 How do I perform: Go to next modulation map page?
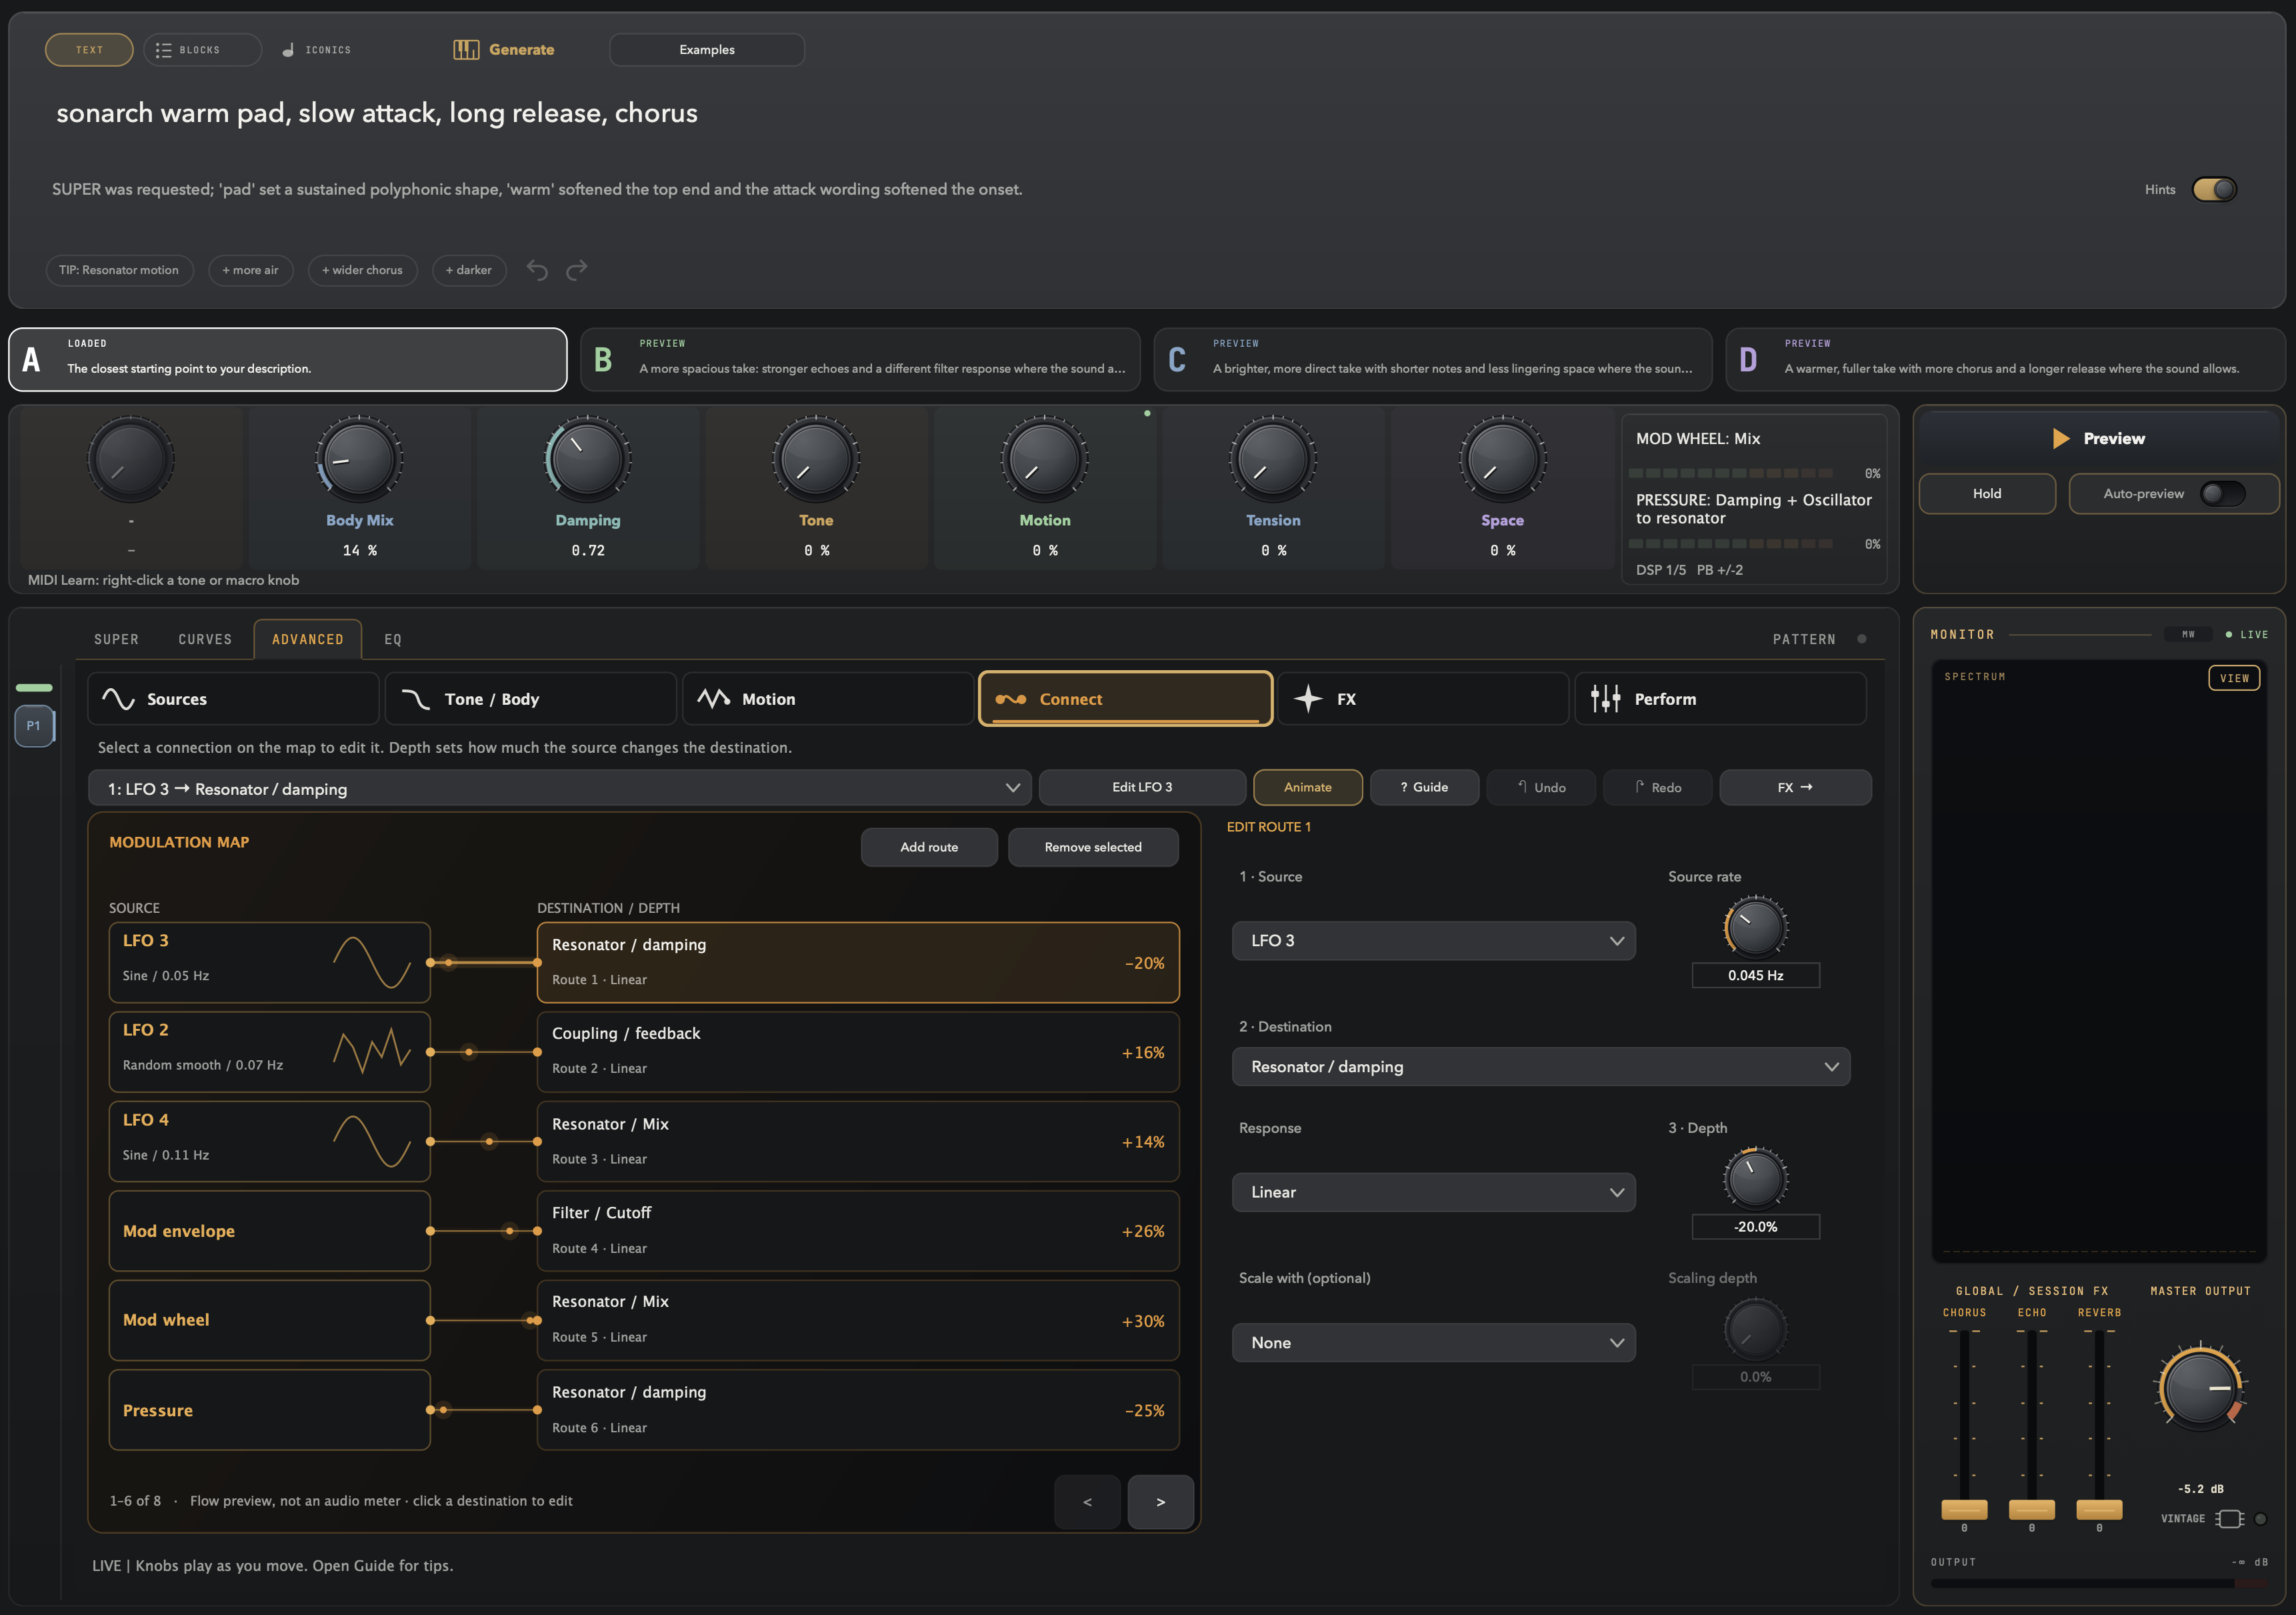coord(1160,1502)
